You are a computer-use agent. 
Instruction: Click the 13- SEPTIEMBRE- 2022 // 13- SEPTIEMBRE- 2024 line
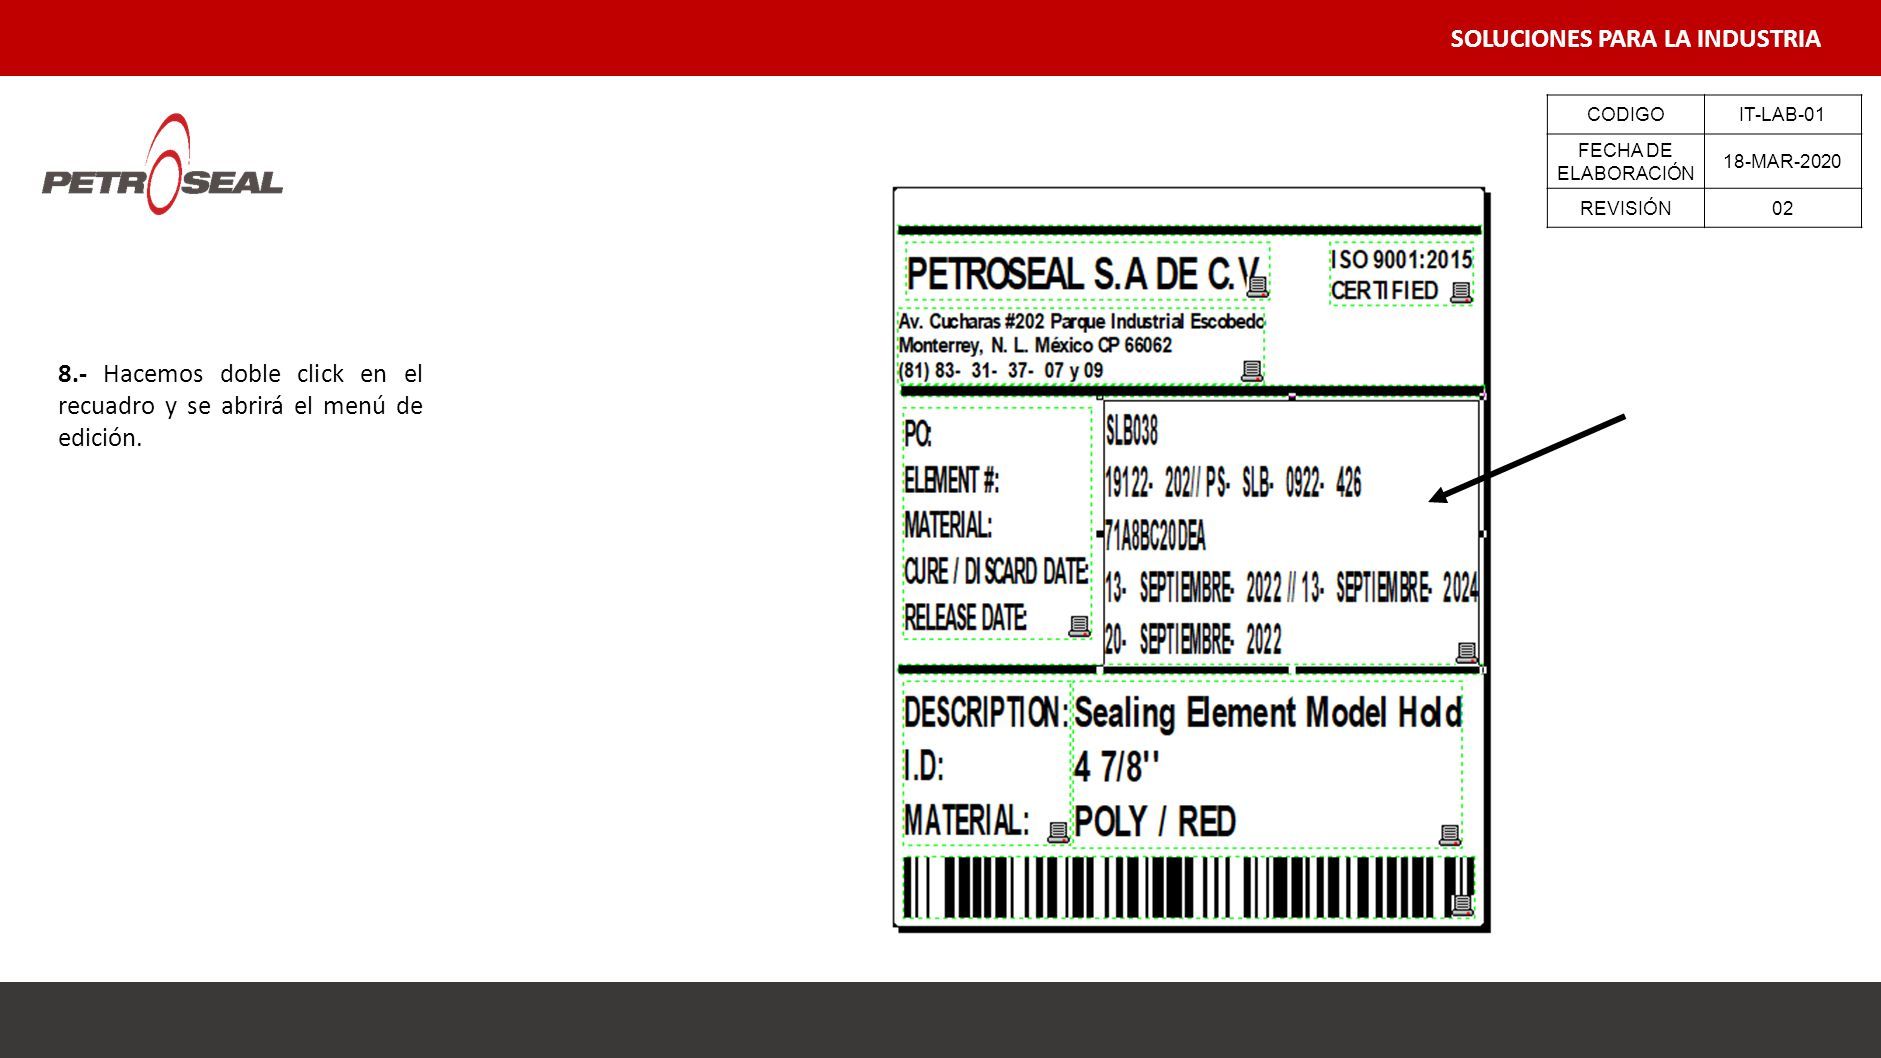click(1291, 588)
